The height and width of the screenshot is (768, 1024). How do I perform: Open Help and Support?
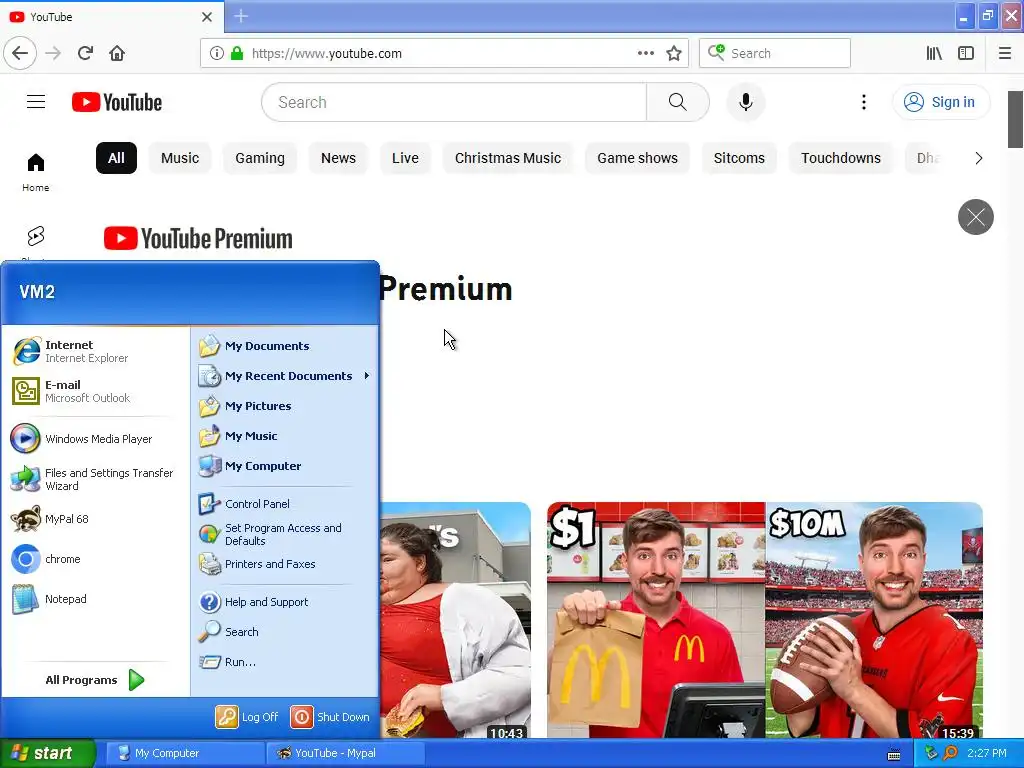coord(285,602)
